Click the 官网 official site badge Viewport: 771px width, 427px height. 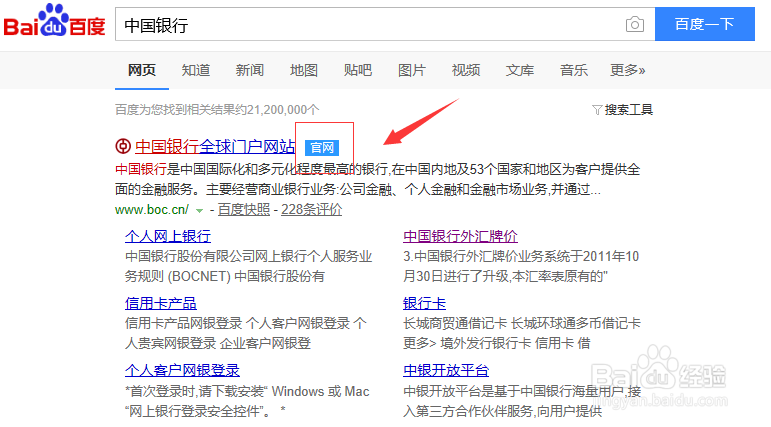[322, 147]
